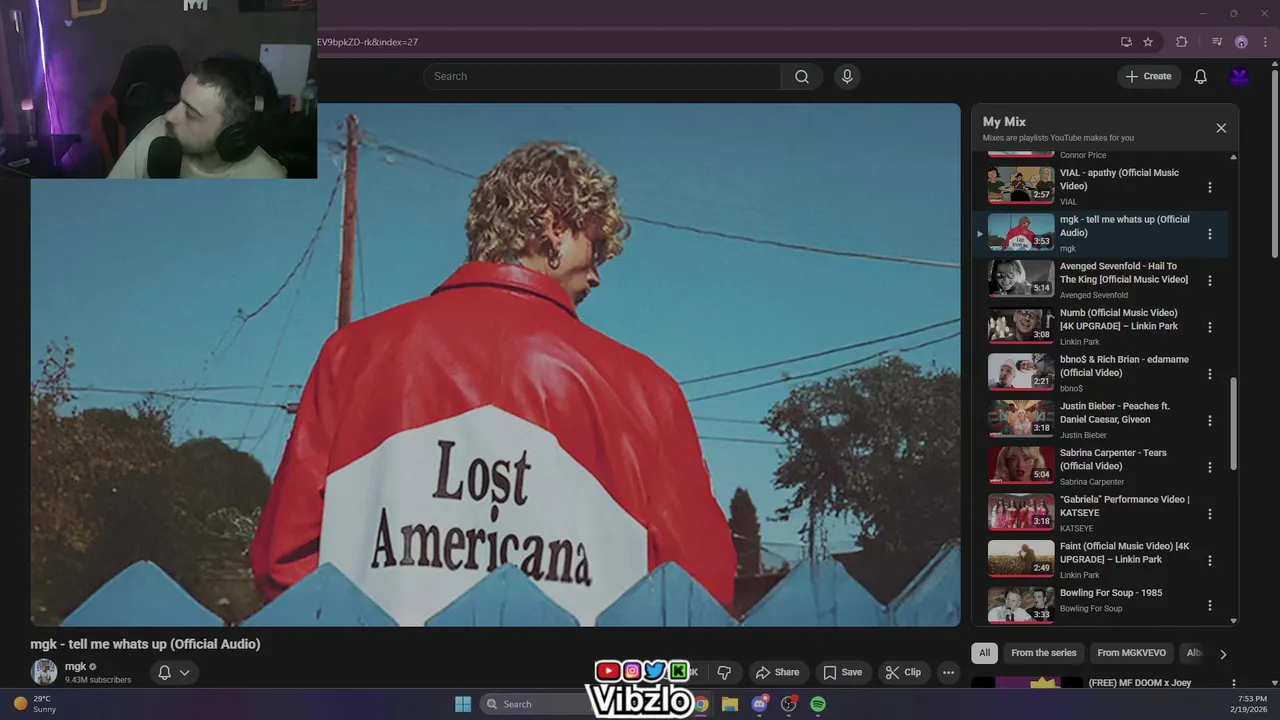Screen dimensions: 1280x720
Task: Start voice search with the microphone icon
Action: click(x=847, y=76)
